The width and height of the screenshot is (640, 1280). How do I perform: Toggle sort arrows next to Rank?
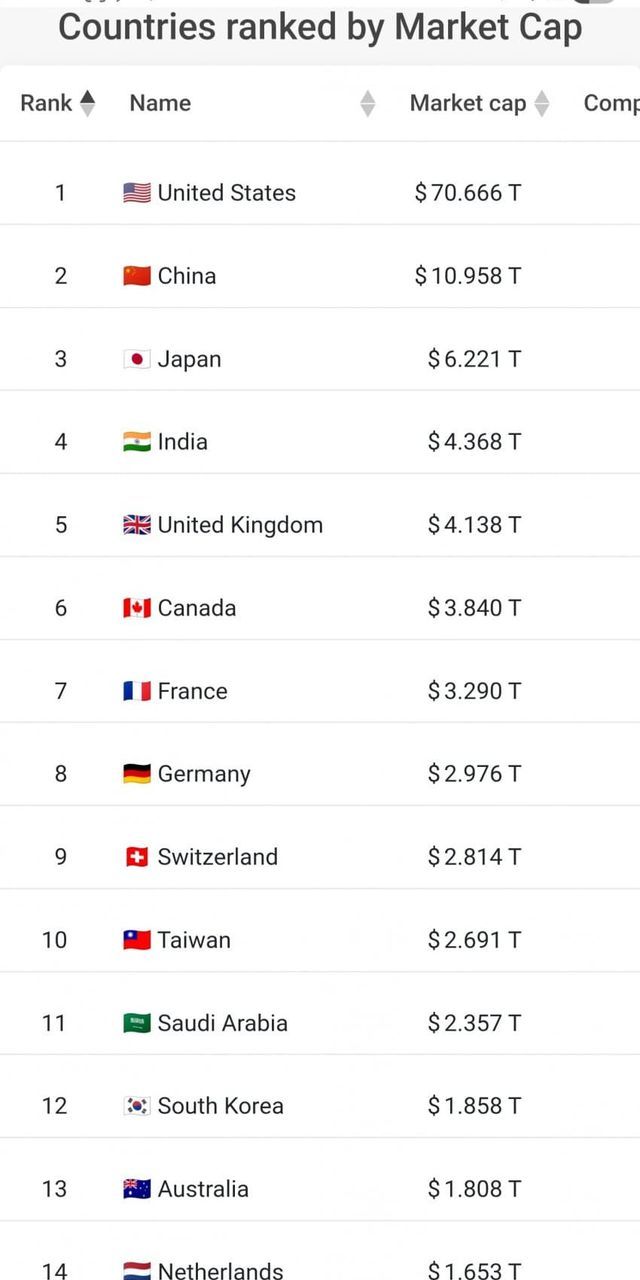pyautogui.click(x=87, y=103)
